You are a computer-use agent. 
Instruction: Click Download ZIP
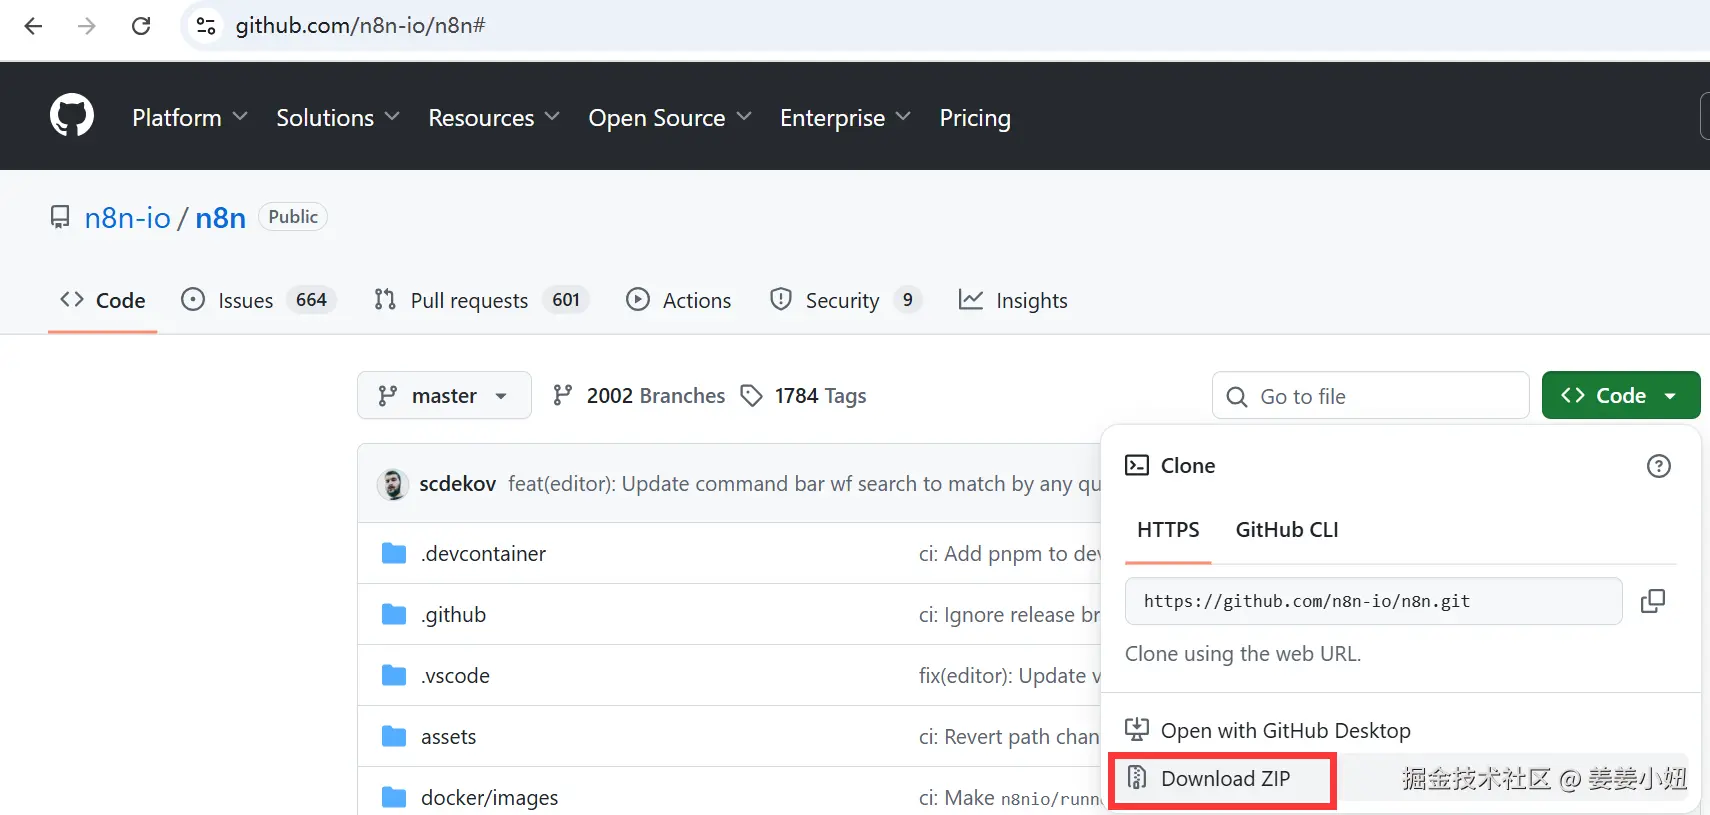pos(1224,779)
